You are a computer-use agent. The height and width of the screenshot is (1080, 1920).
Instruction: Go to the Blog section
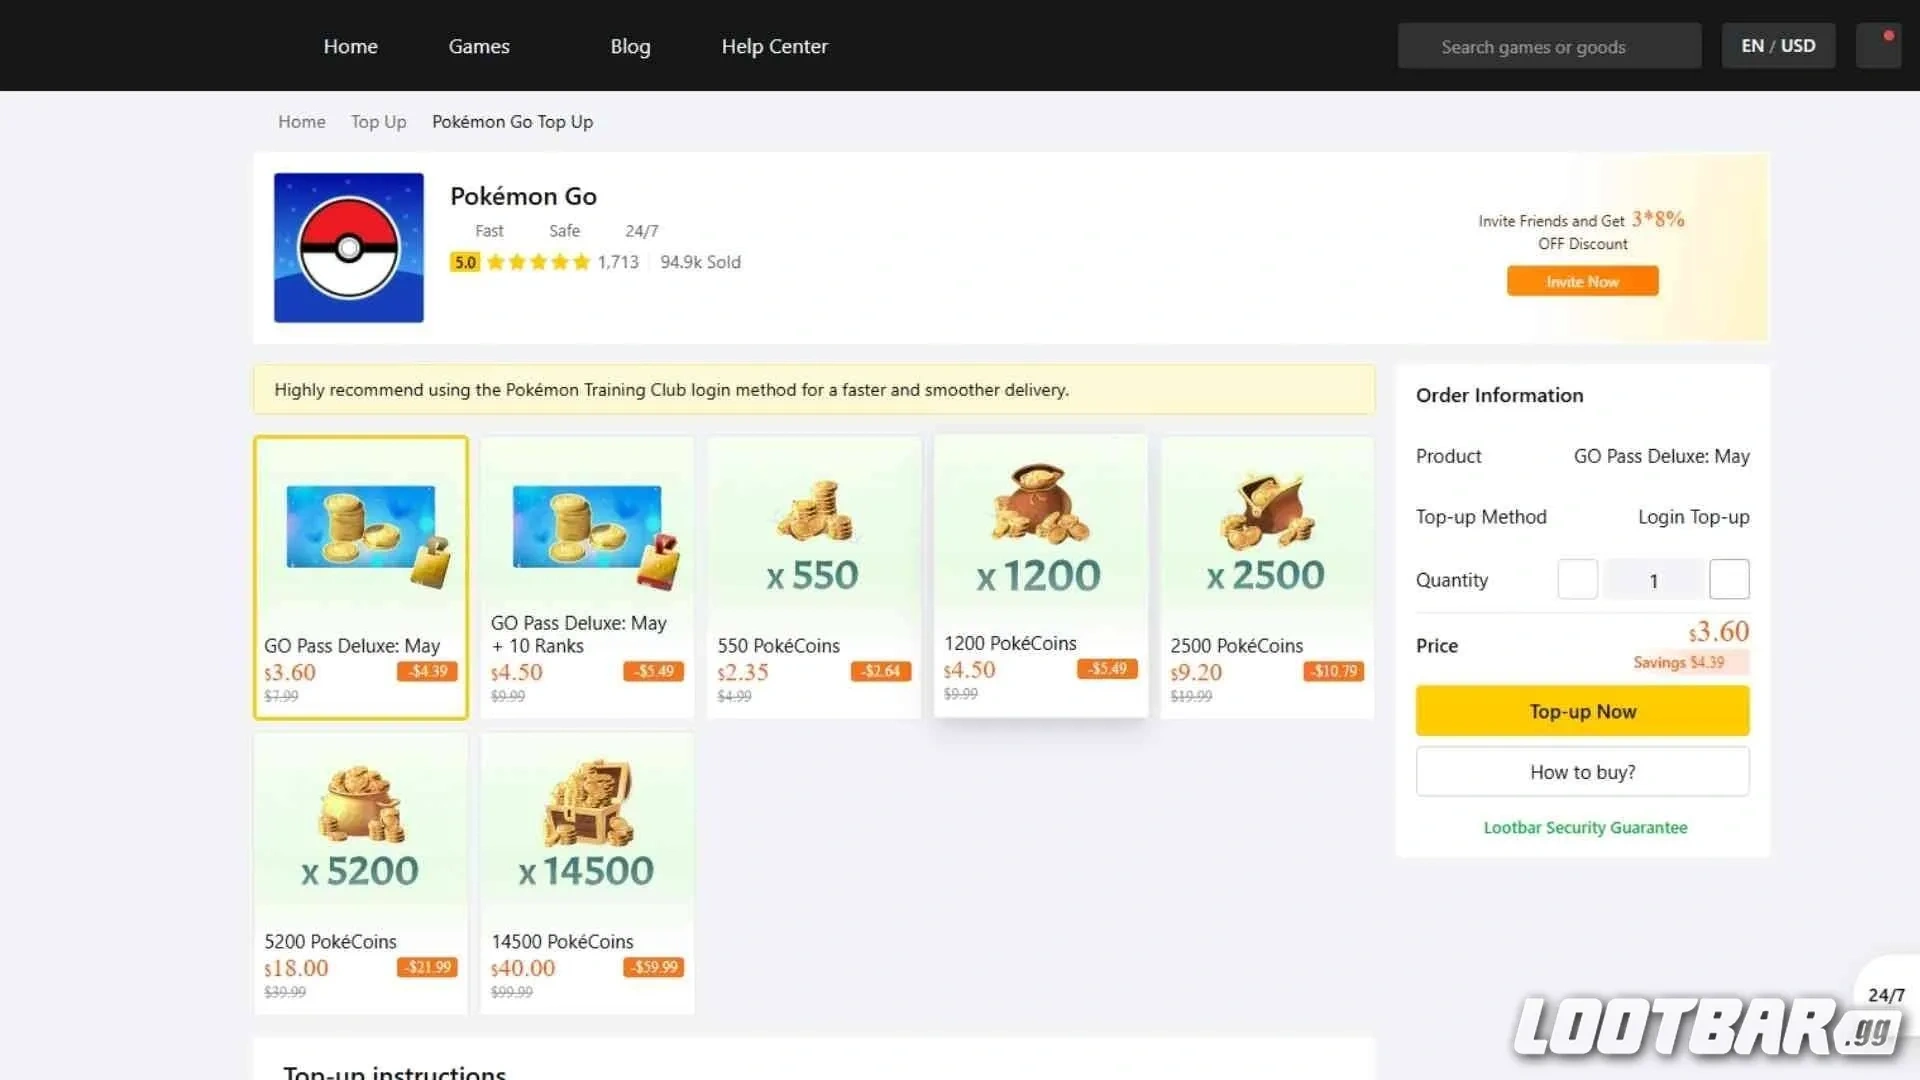(630, 46)
